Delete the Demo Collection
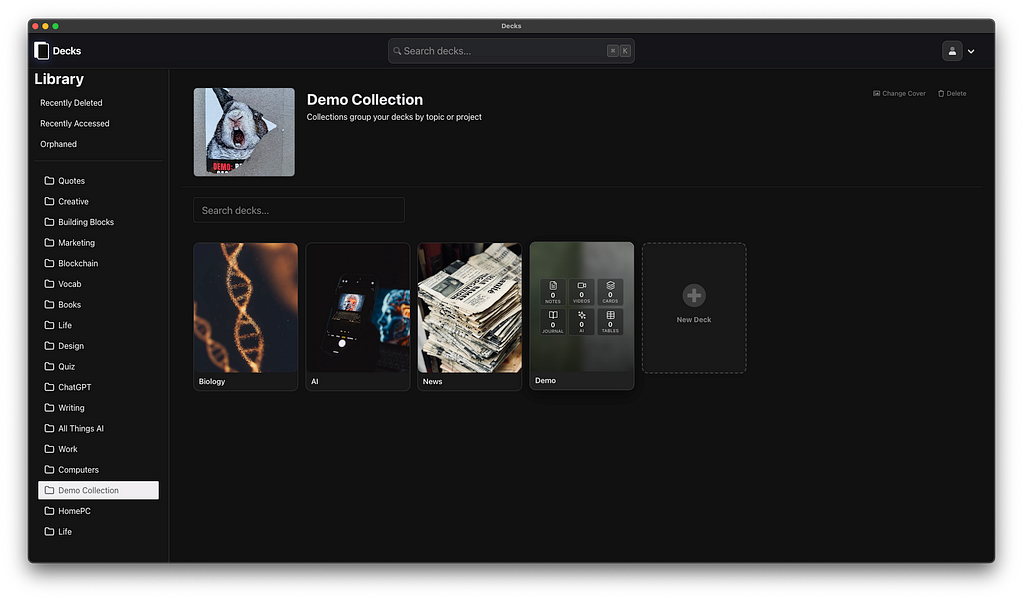 pos(952,93)
